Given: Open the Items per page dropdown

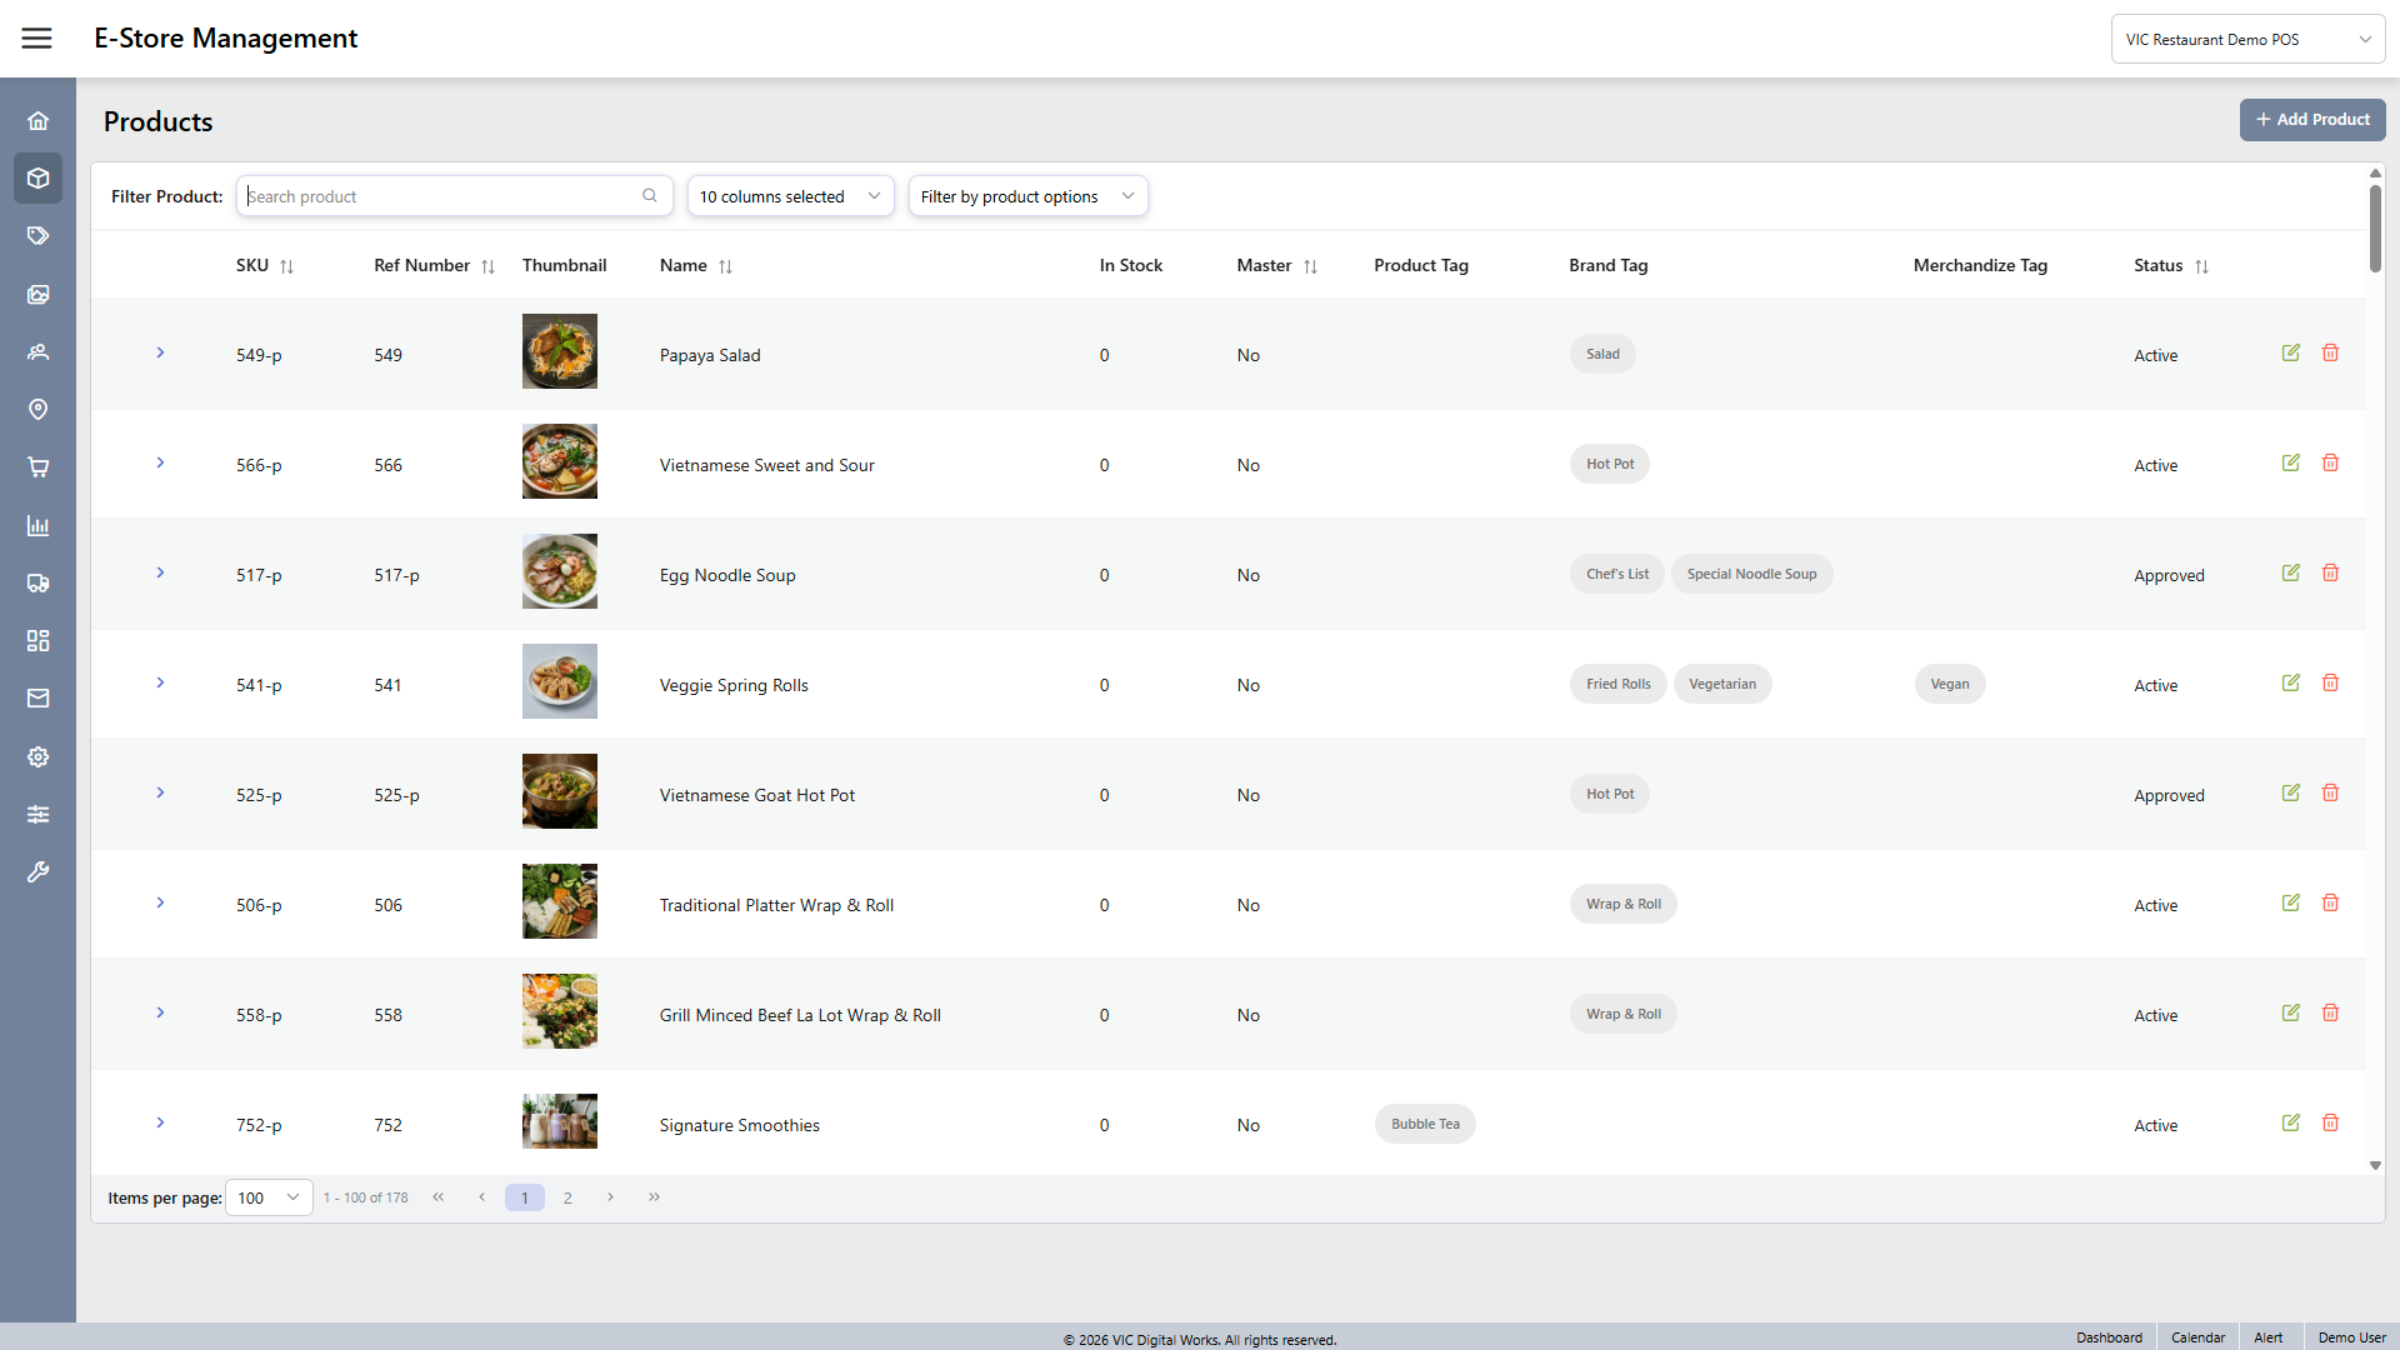Looking at the screenshot, I should pyautogui.click(x=268, y=1197).
